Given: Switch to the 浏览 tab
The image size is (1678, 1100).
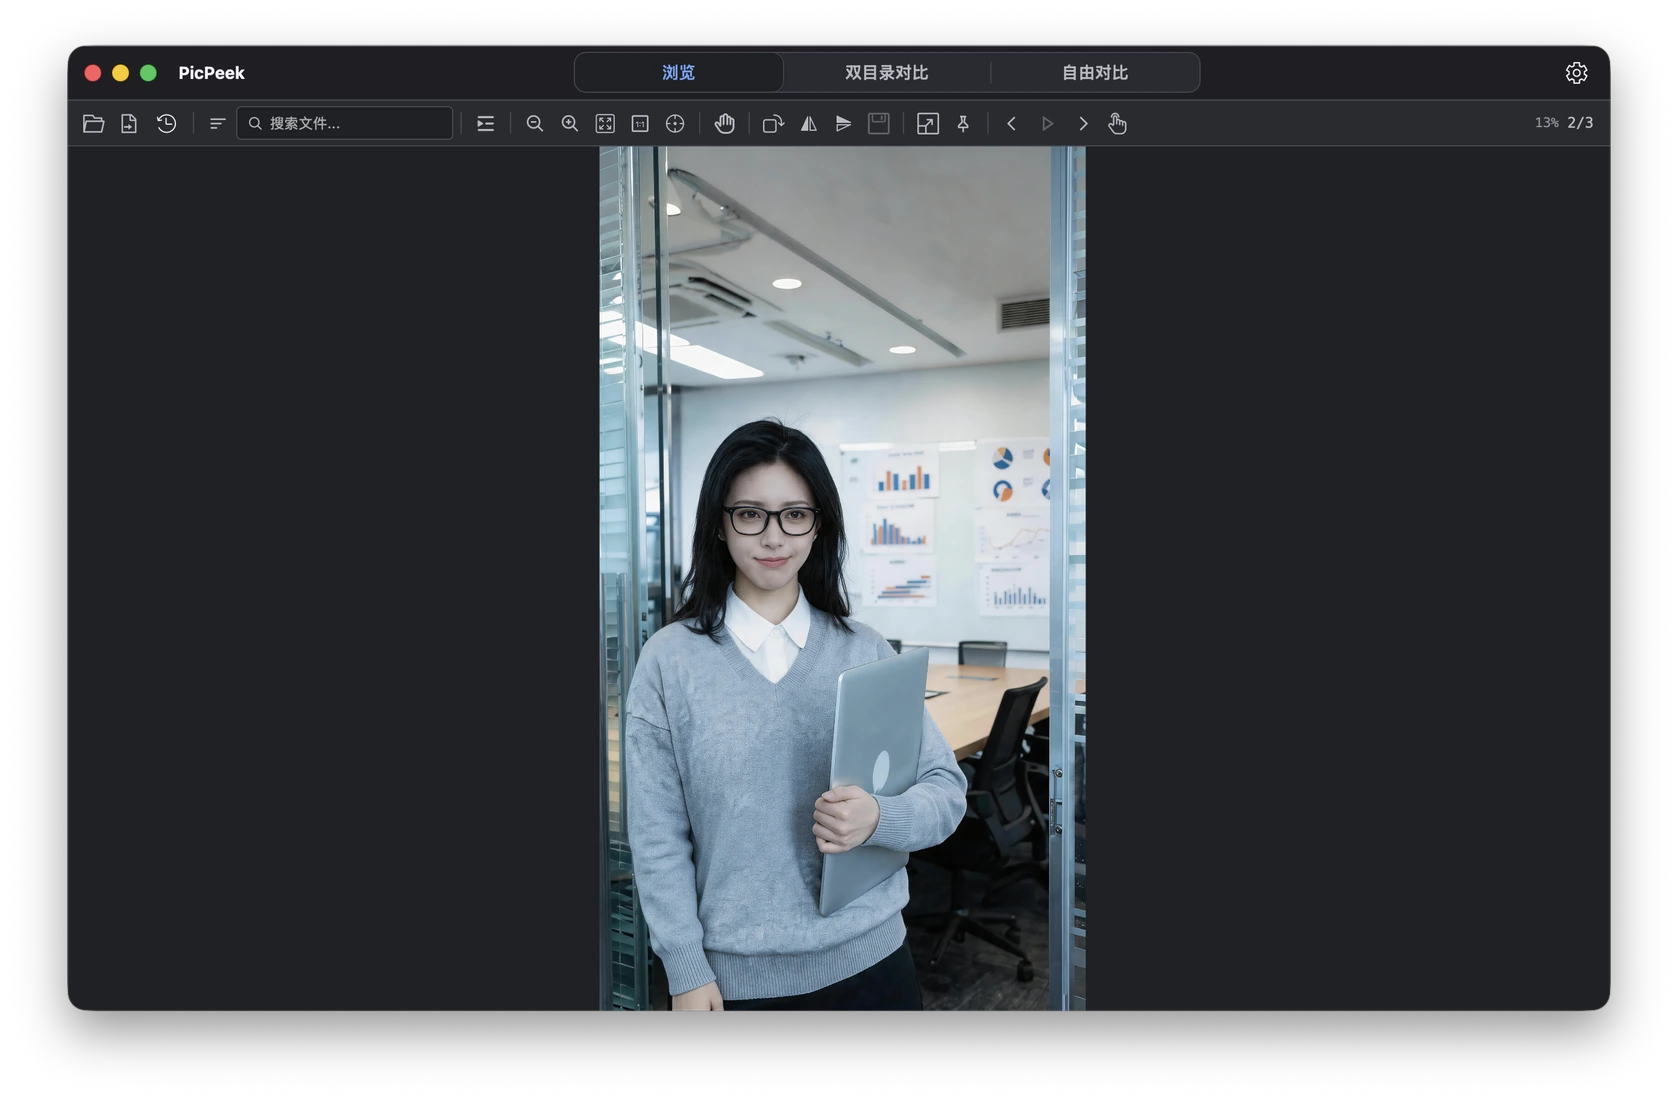Looking at the screenshot, I should (678, 72).
